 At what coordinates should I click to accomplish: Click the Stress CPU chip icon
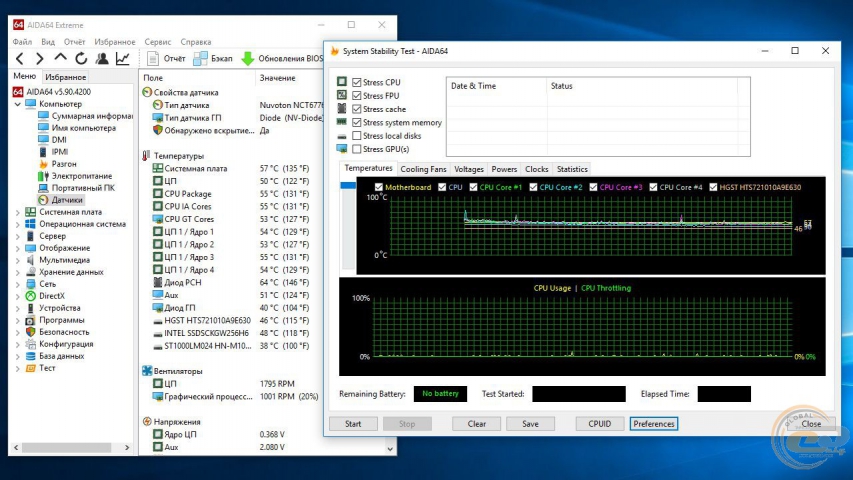point(342,82)
